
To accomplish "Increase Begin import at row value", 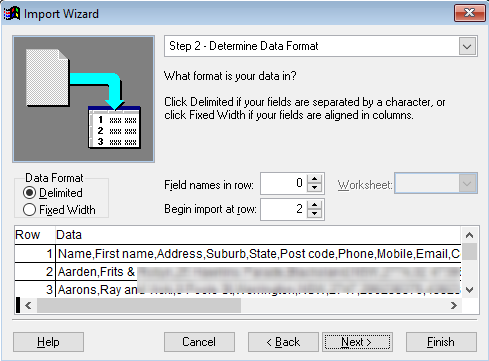I will [x=314, y=204].
